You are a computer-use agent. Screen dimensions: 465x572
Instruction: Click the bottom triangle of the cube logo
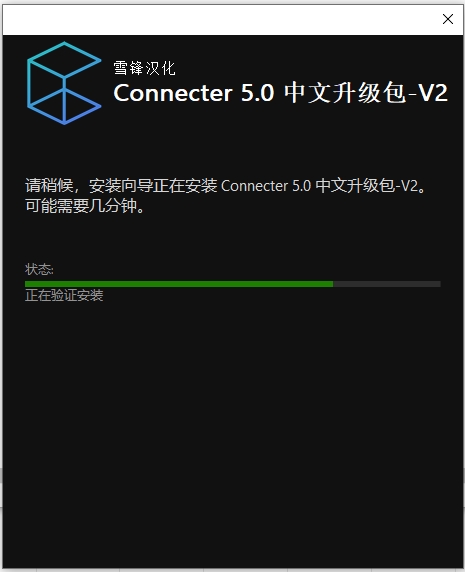coord(64,107)
